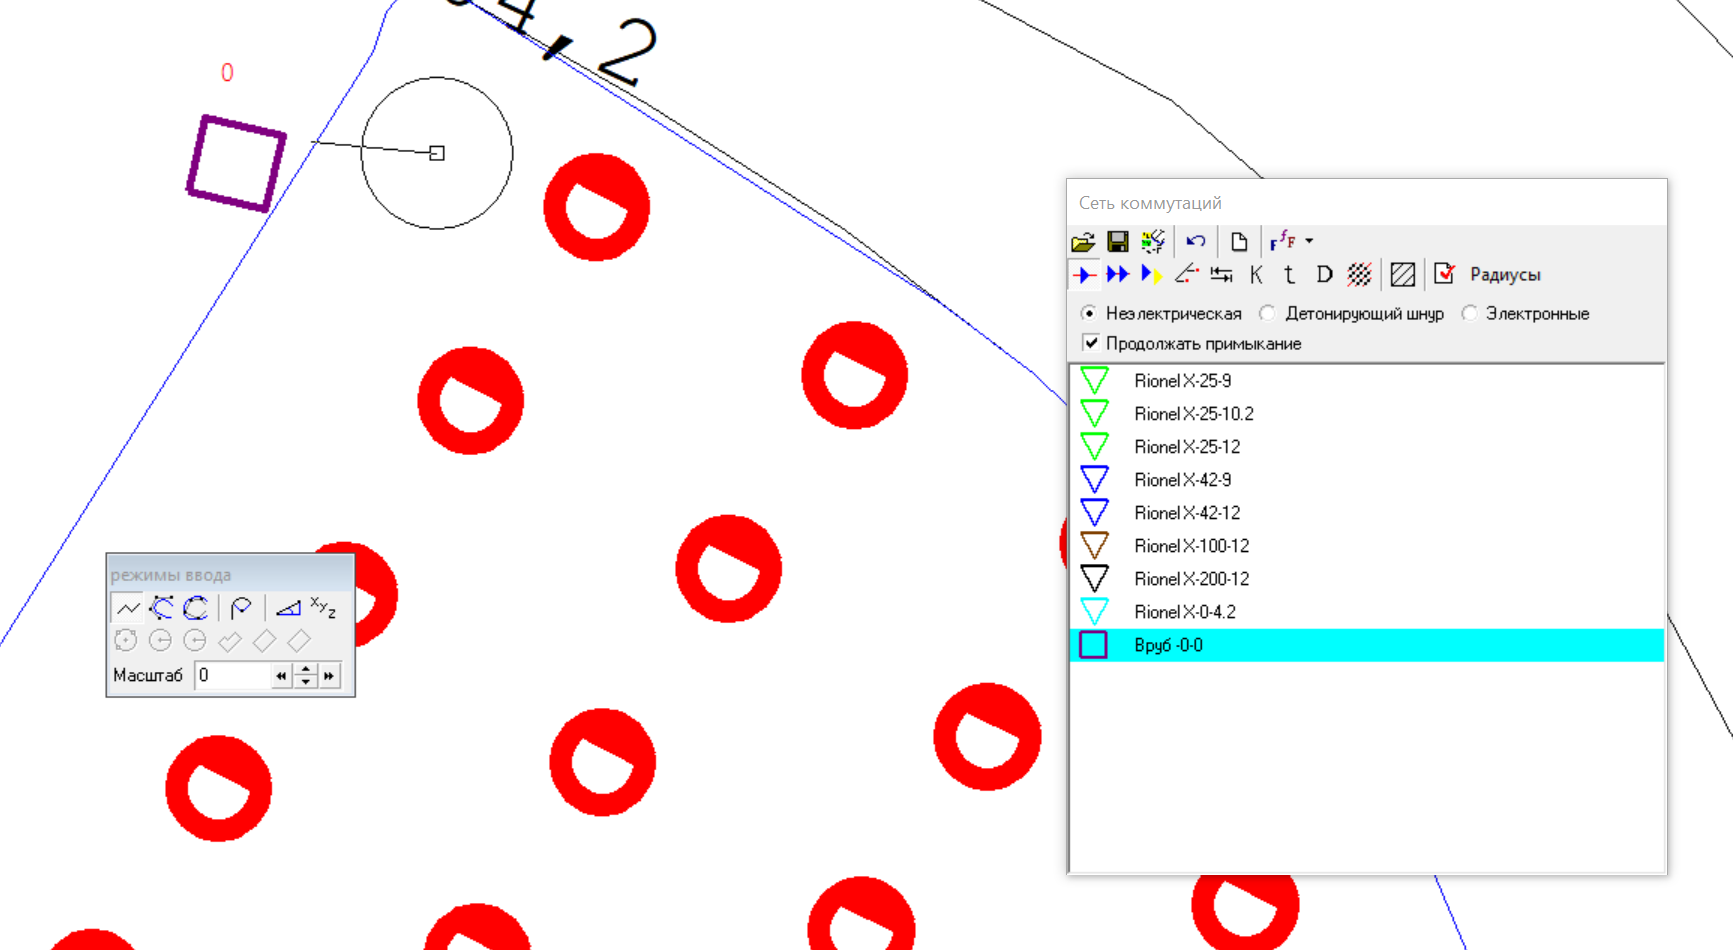1733x950 pixels.
Task: Select the arc tangent input mode icon
Action: [x=241, y=608]
